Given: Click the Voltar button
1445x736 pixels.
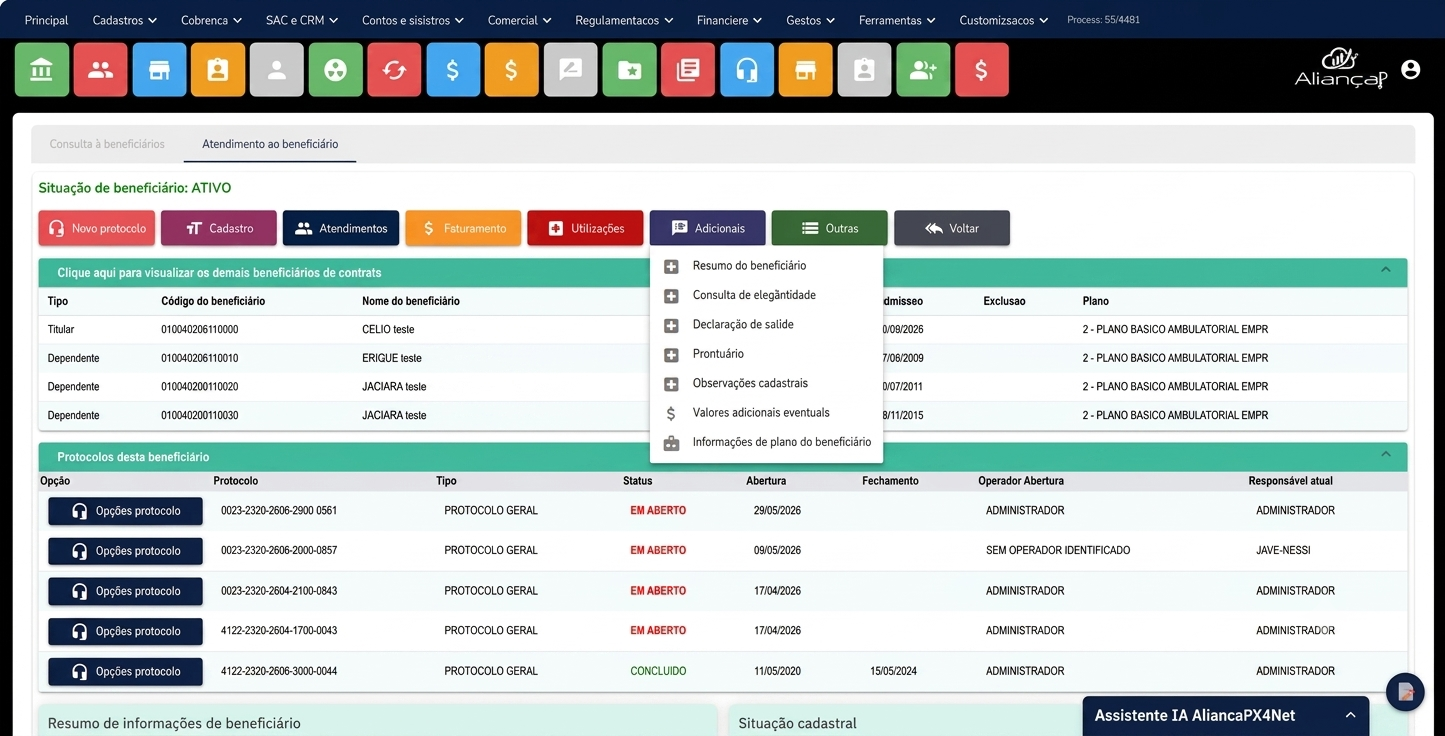Looking at the screenshot, I should pos(952,228).
